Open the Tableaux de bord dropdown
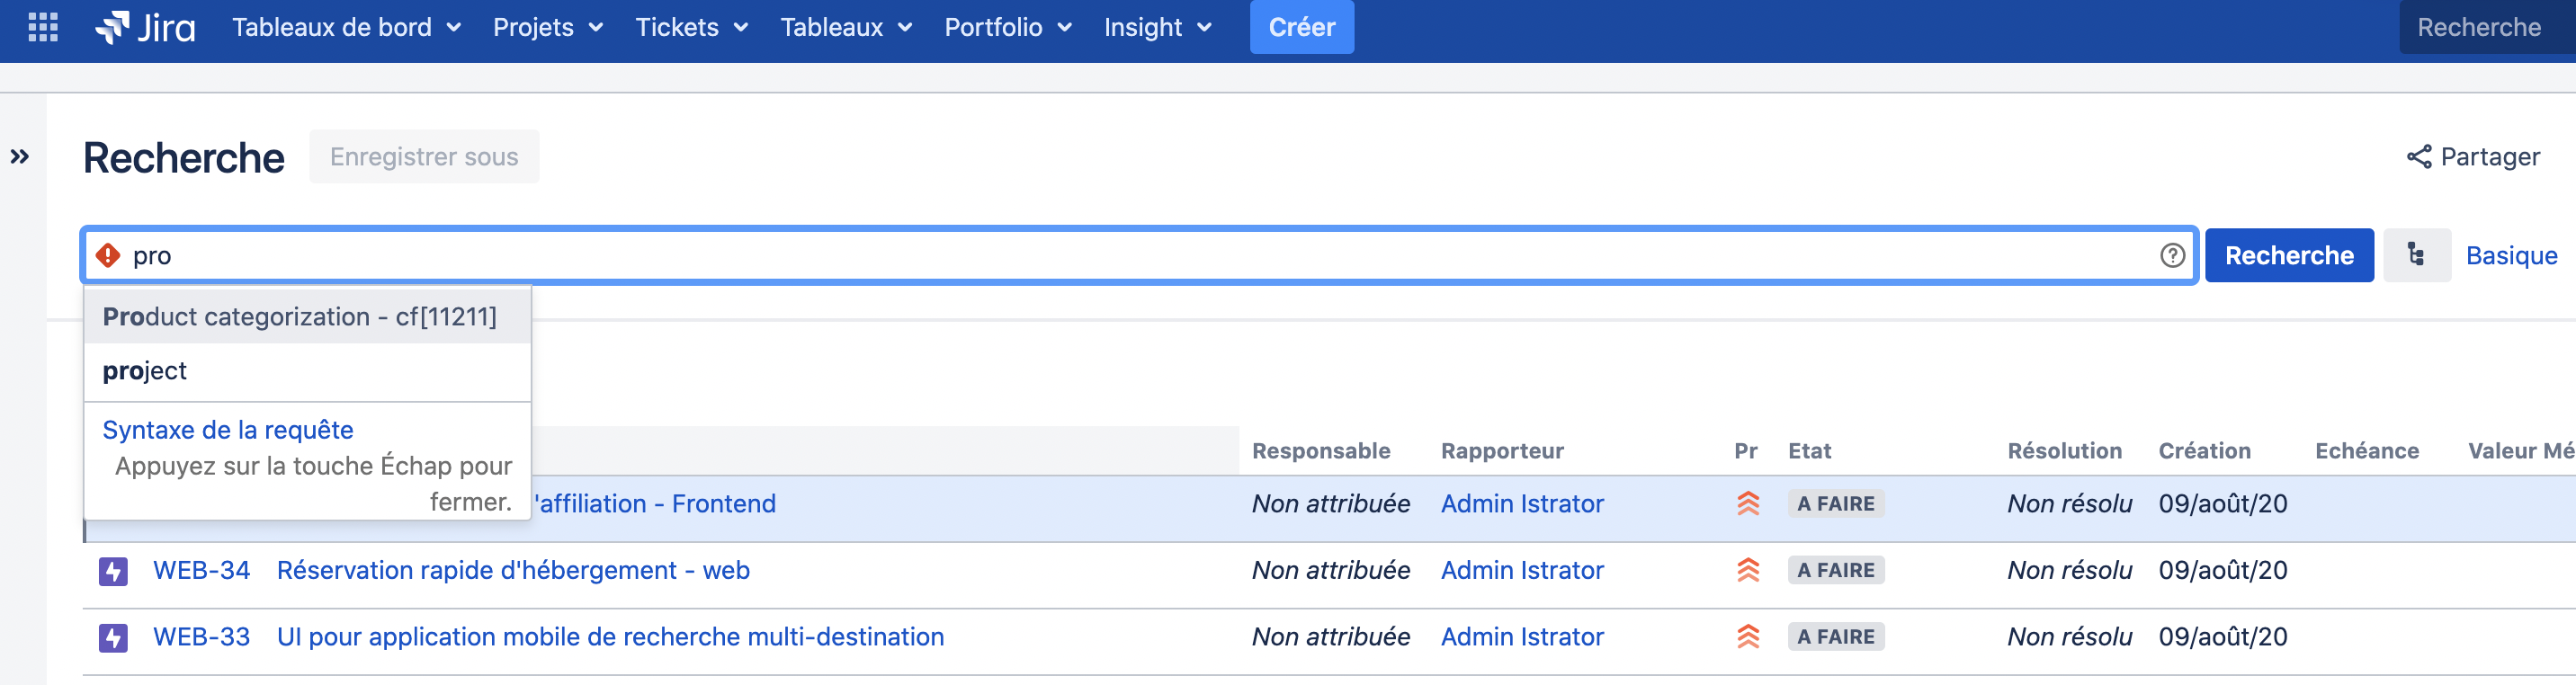 [346, 27]
